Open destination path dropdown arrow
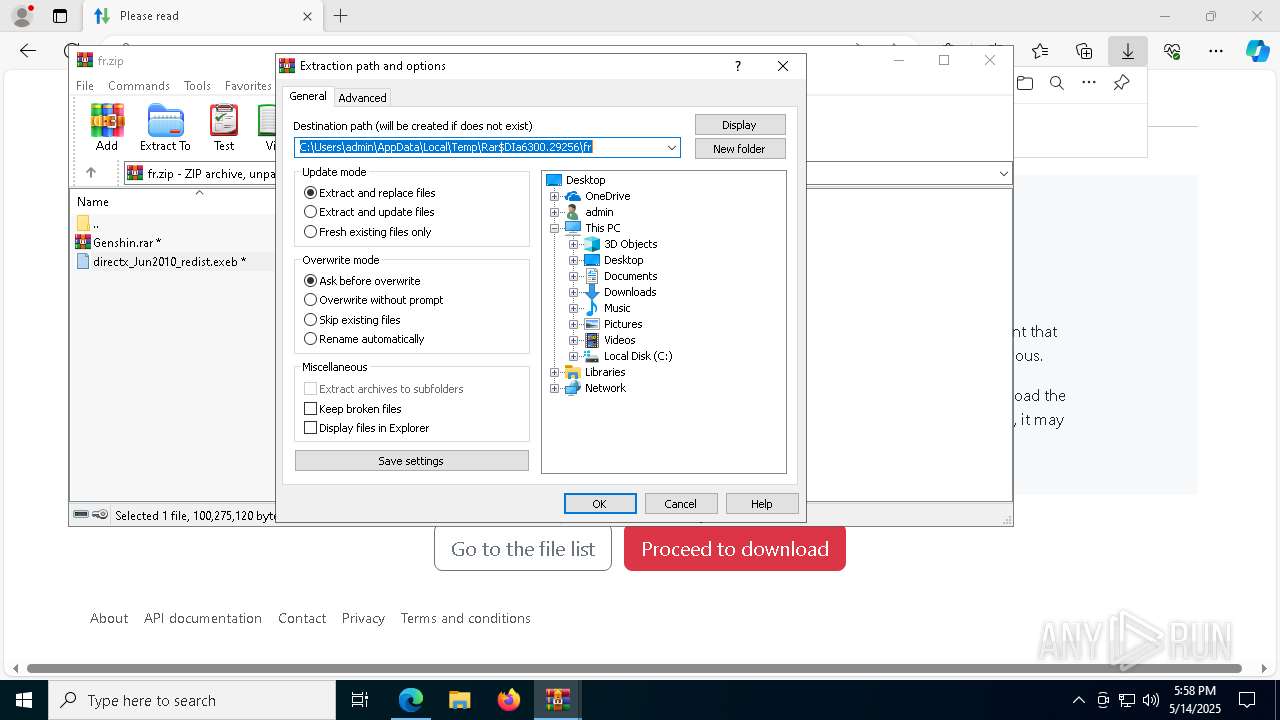 point(672,147)
